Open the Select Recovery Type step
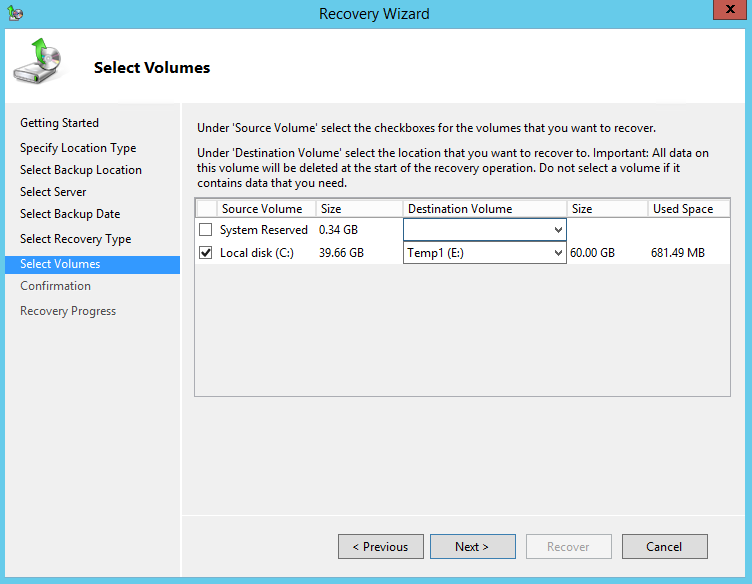Screen dimensions: 752x584 (75, 239)
